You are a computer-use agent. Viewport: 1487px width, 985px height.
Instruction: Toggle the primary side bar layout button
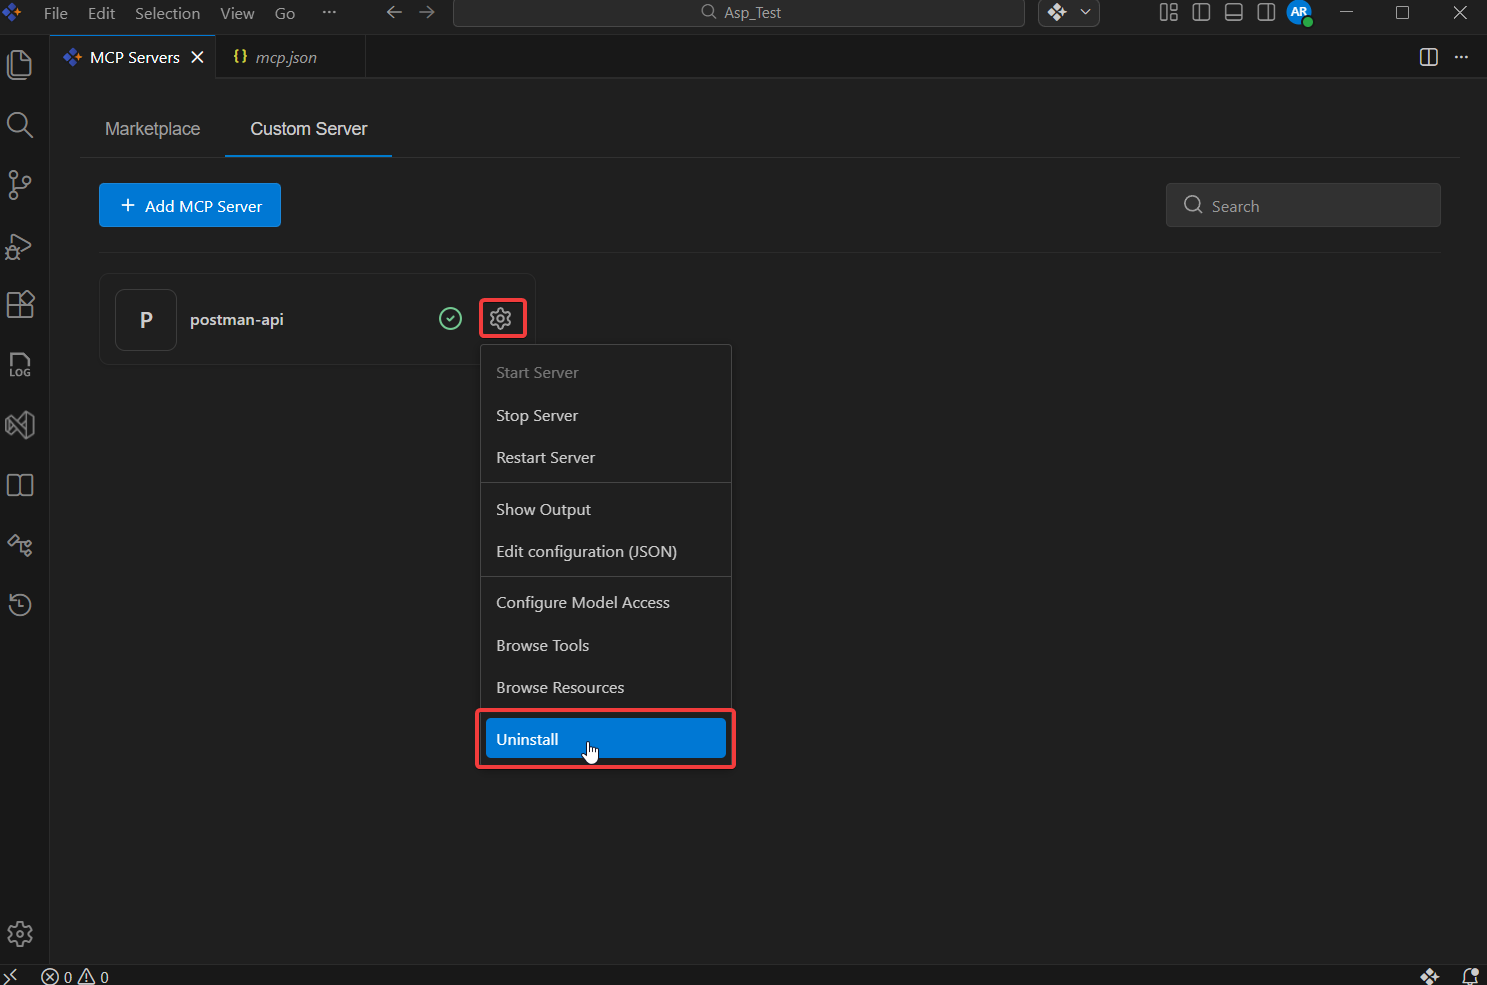[1201, 13]
